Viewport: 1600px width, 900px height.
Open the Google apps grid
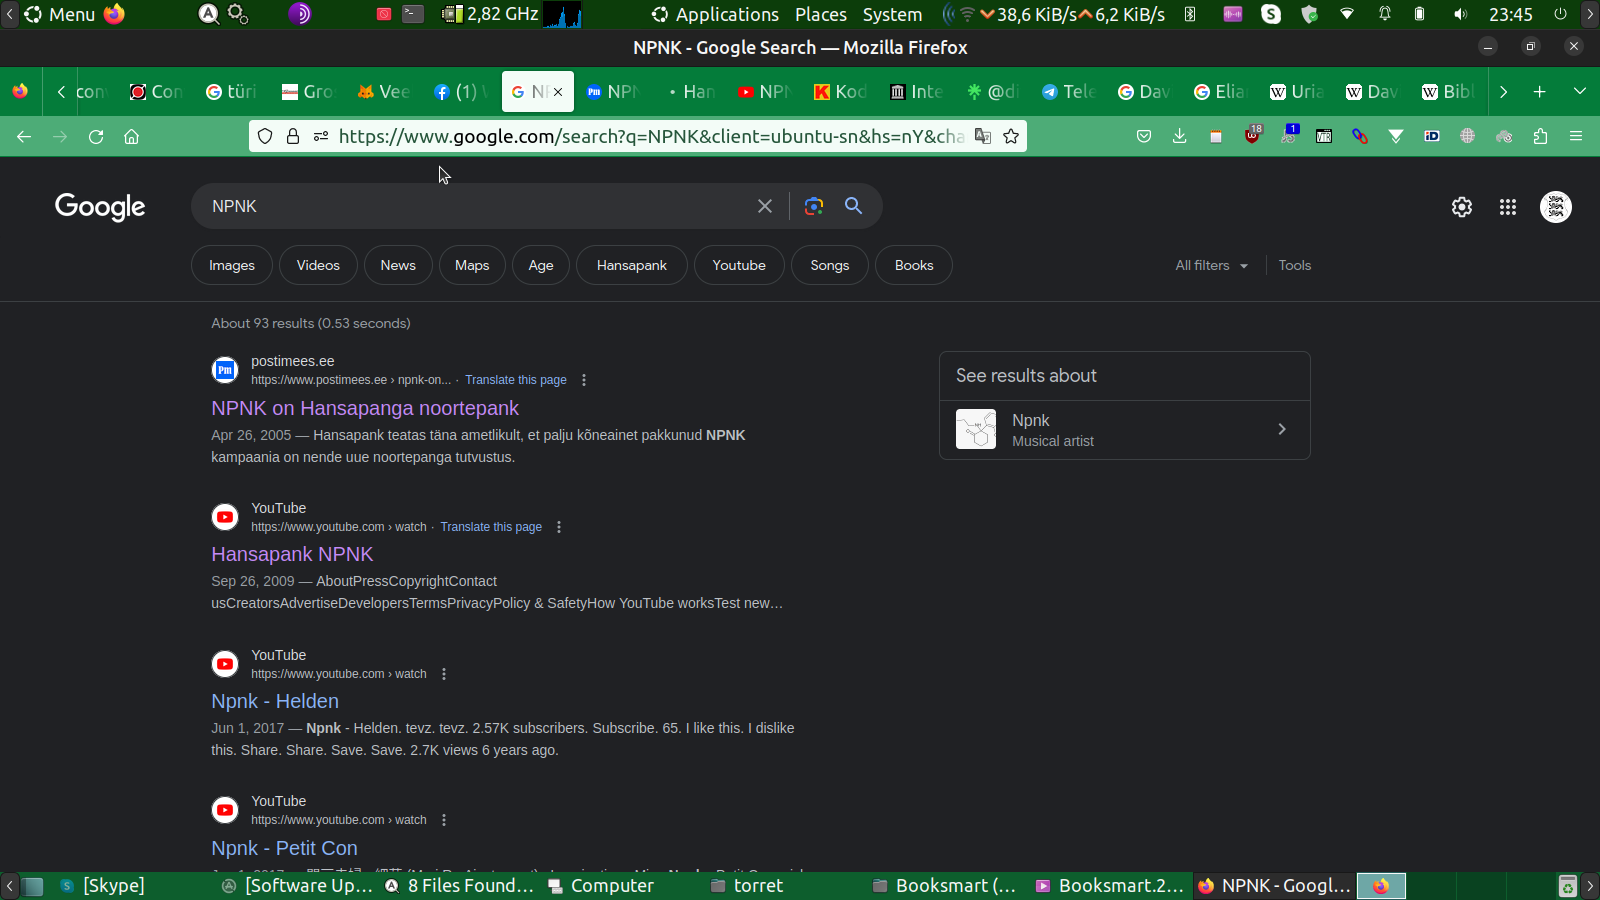(x=1508, y=207)
